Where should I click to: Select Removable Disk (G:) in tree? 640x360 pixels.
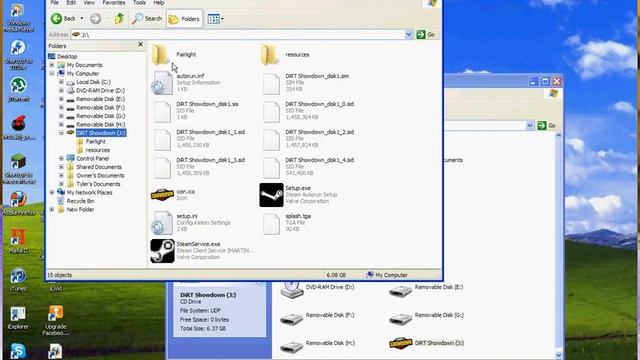click(100, 116)
